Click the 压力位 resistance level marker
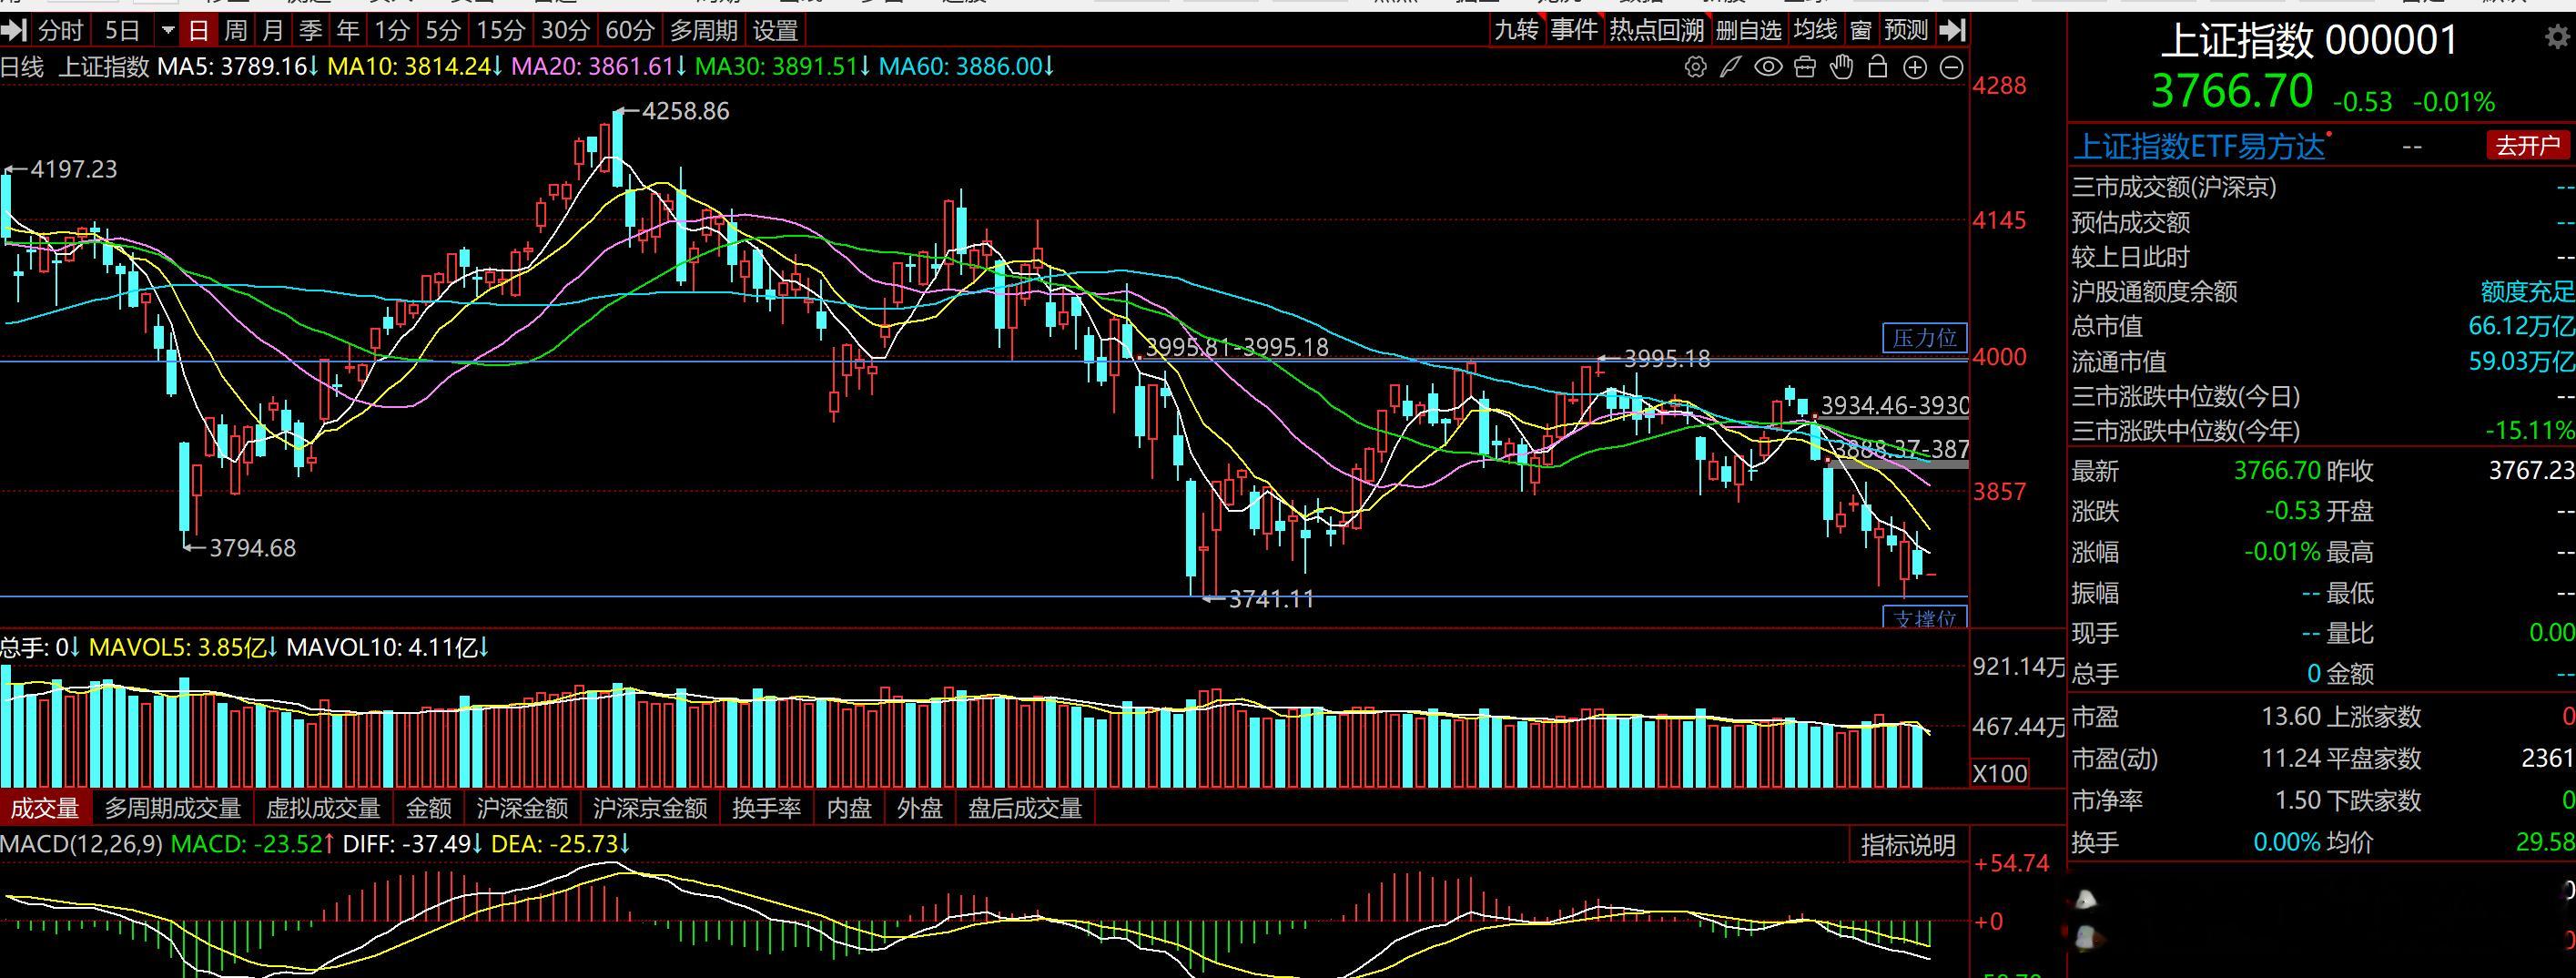This screenshot has width=2576, height=978. [x=1924, y=337]
